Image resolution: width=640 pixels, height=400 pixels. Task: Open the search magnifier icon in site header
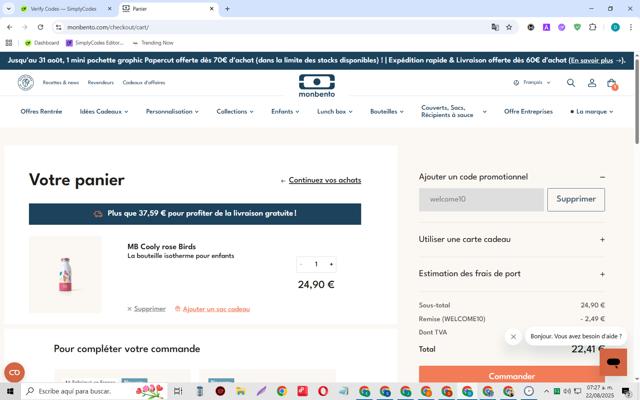point(571,83)
